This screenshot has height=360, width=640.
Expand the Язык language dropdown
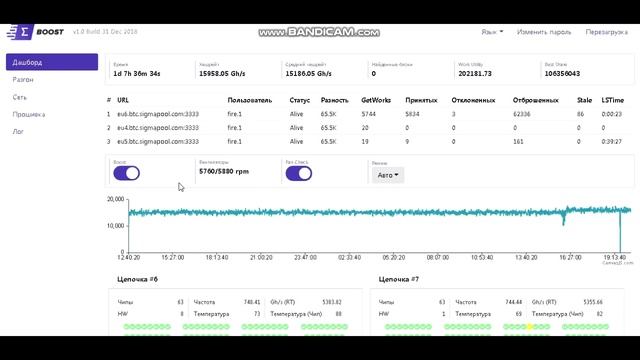click(x=492, y=32)
